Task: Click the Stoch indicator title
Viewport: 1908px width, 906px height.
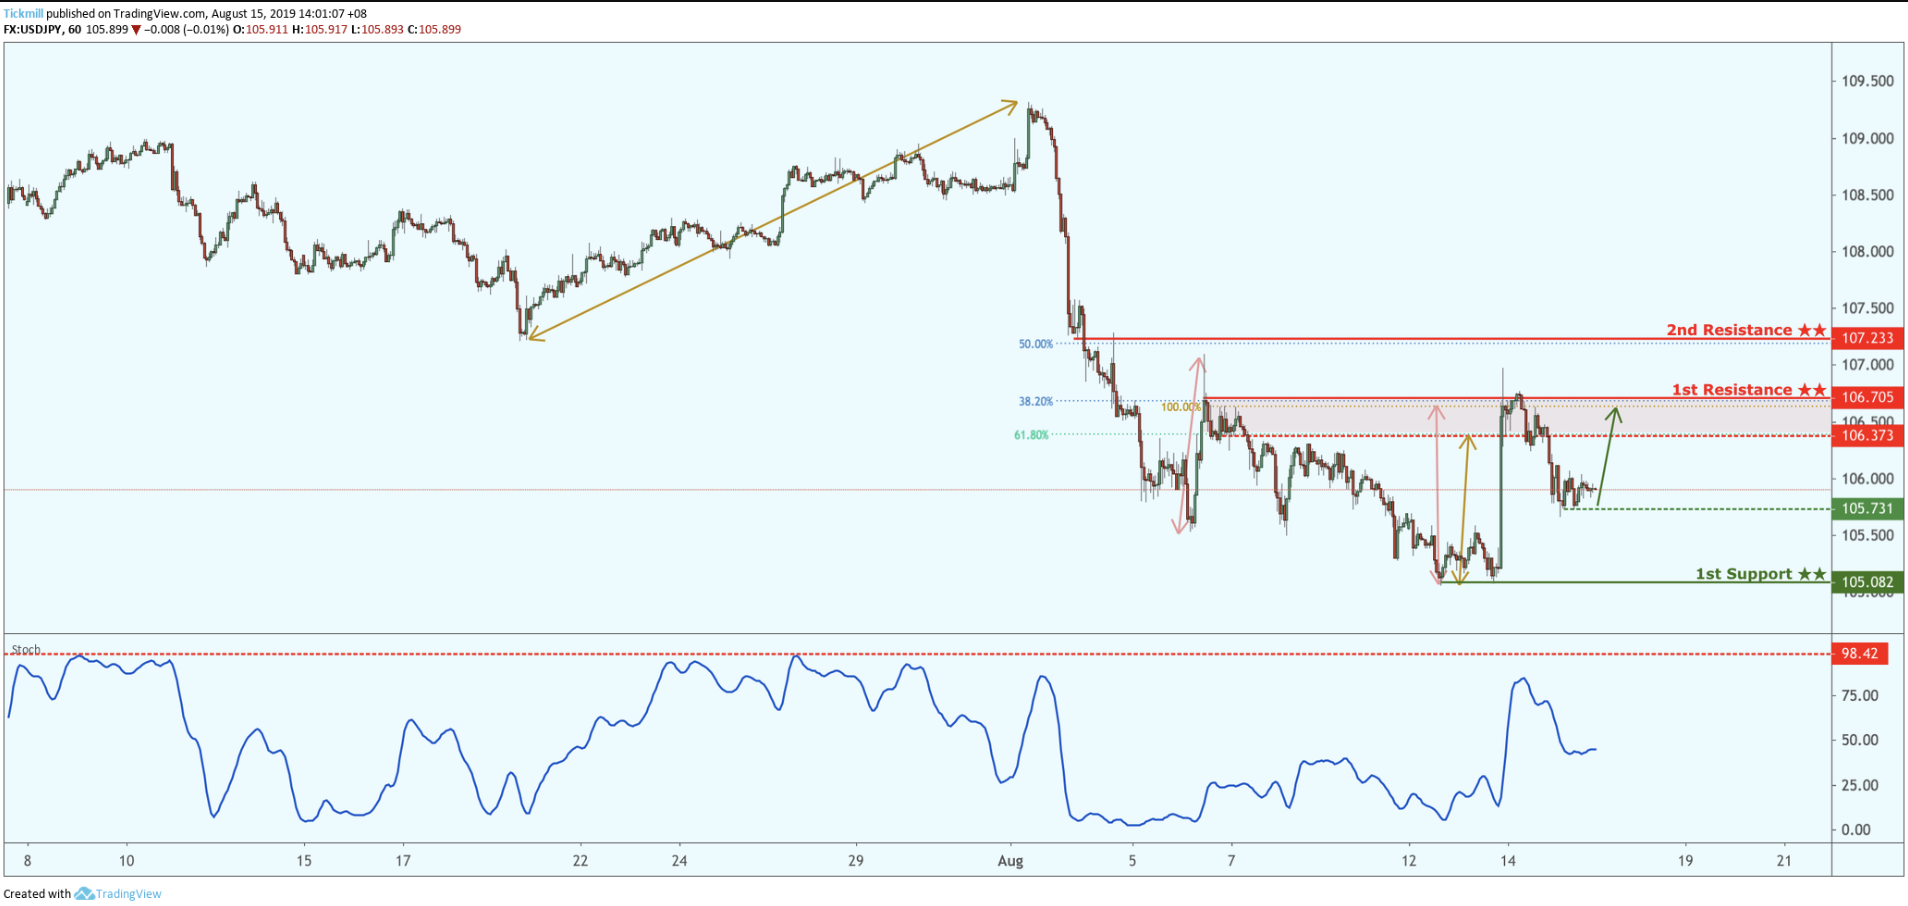Action: pos(26,650)
